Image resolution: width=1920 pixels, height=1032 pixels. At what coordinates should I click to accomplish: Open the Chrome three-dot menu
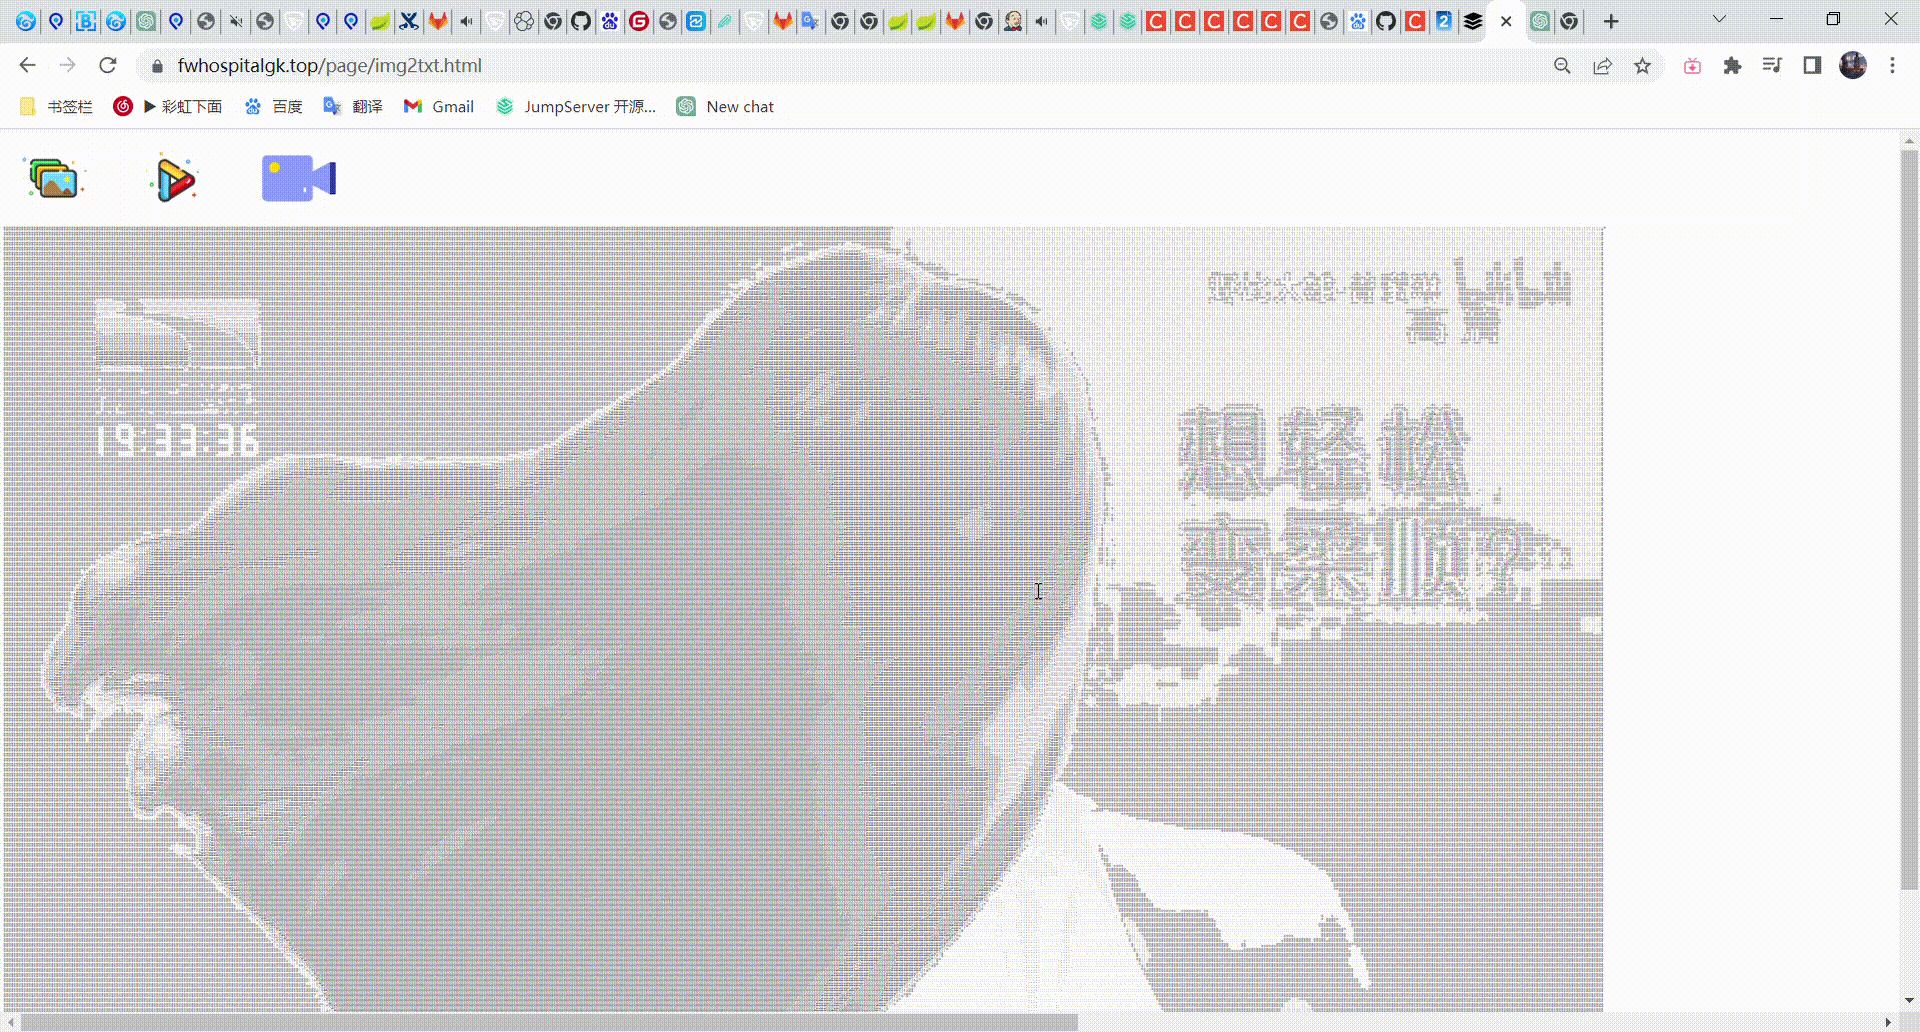(x=1892, y=66)
